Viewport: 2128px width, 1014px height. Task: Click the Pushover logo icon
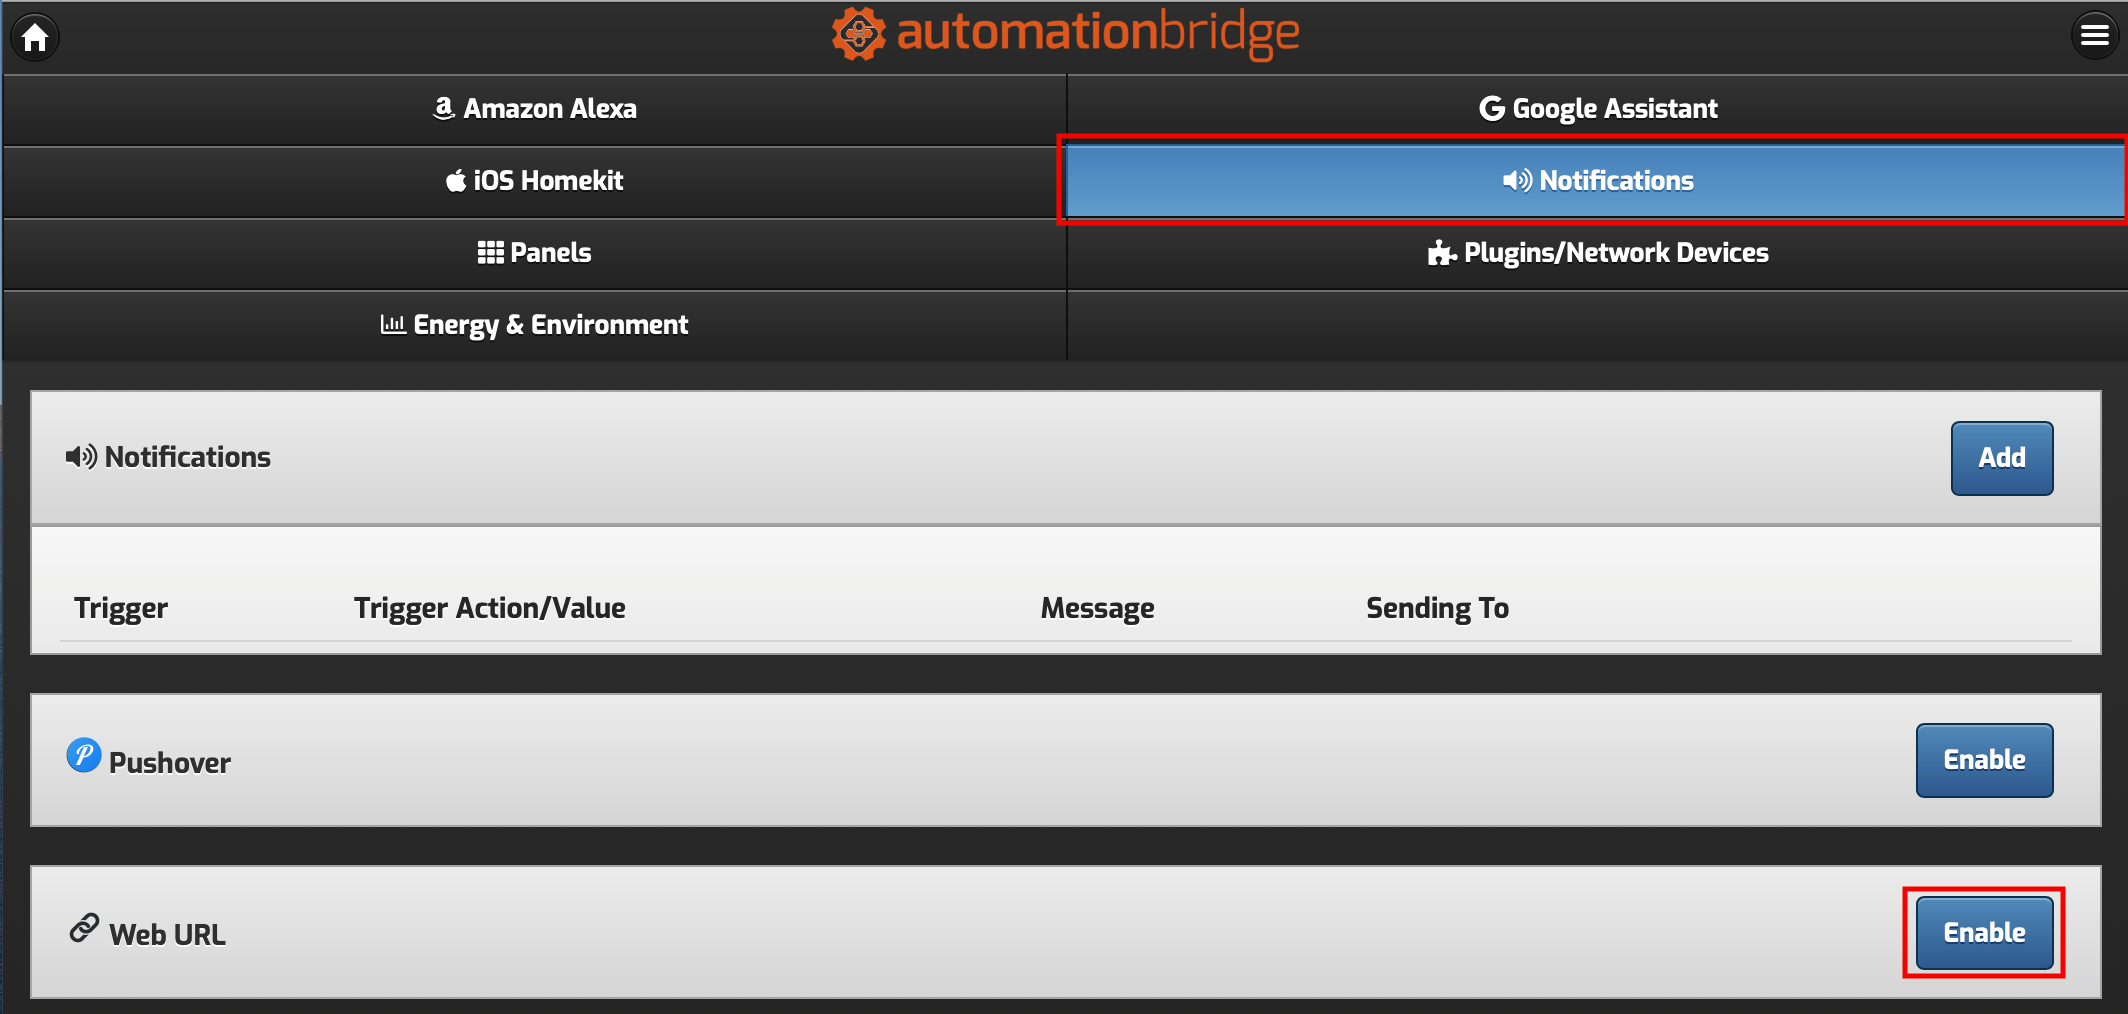pos(84,755)
